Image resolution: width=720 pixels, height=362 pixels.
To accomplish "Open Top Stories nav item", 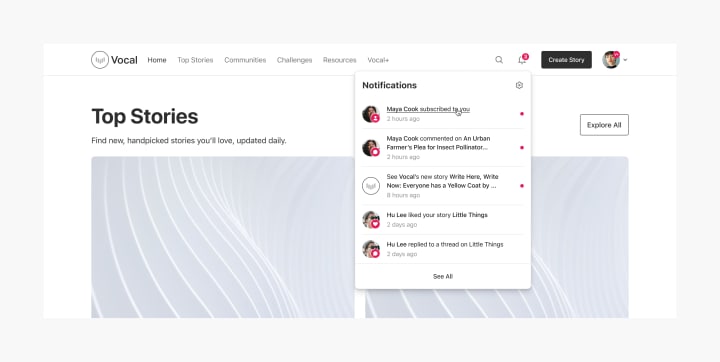I will point(195,60).
